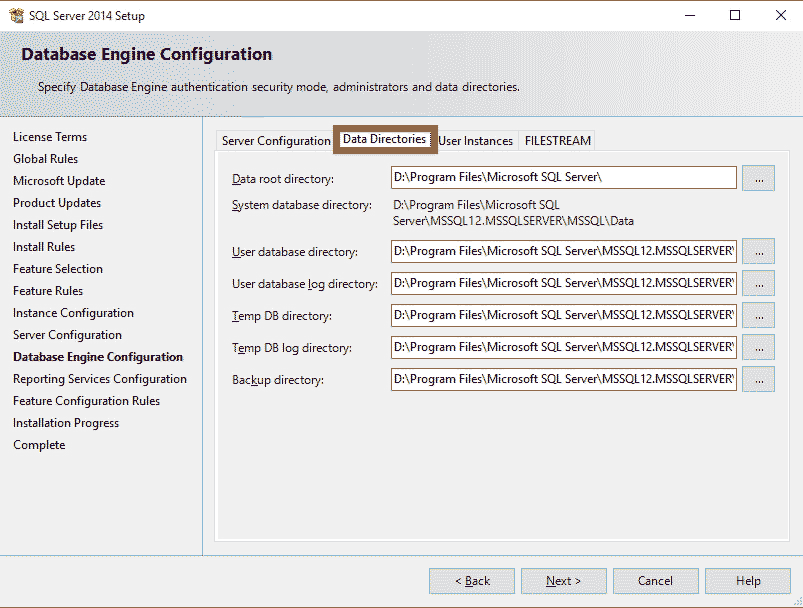Switch to the FILESTREAM tab

557,140
